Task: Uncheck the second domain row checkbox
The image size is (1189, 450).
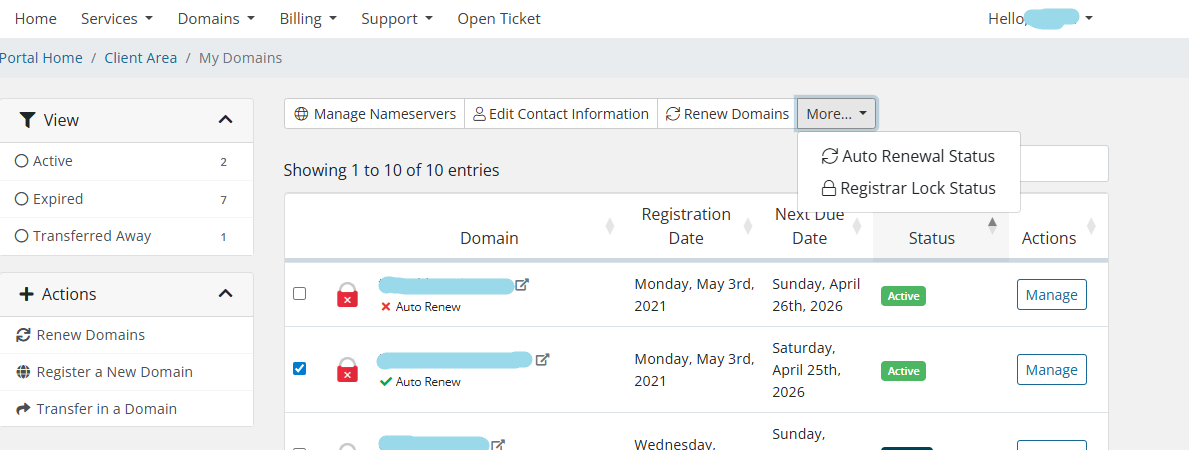Action: 299,369
